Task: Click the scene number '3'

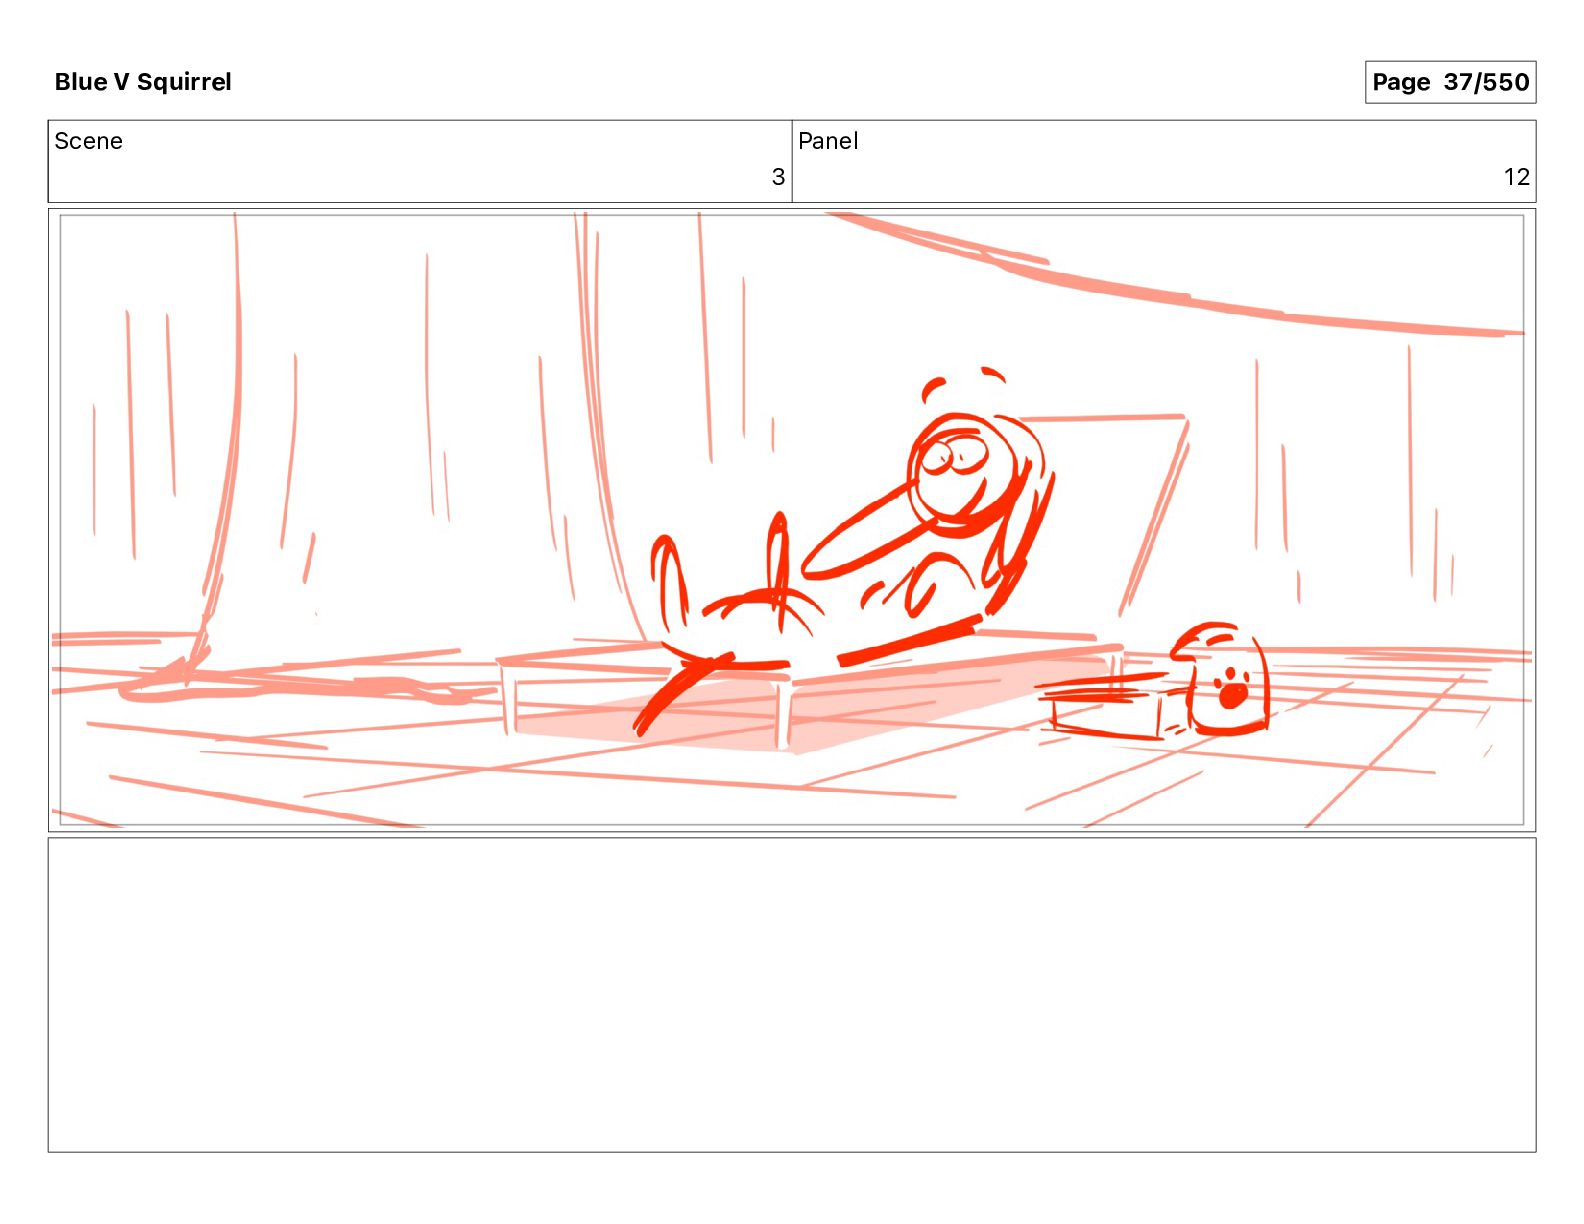Action: (778, 177)
